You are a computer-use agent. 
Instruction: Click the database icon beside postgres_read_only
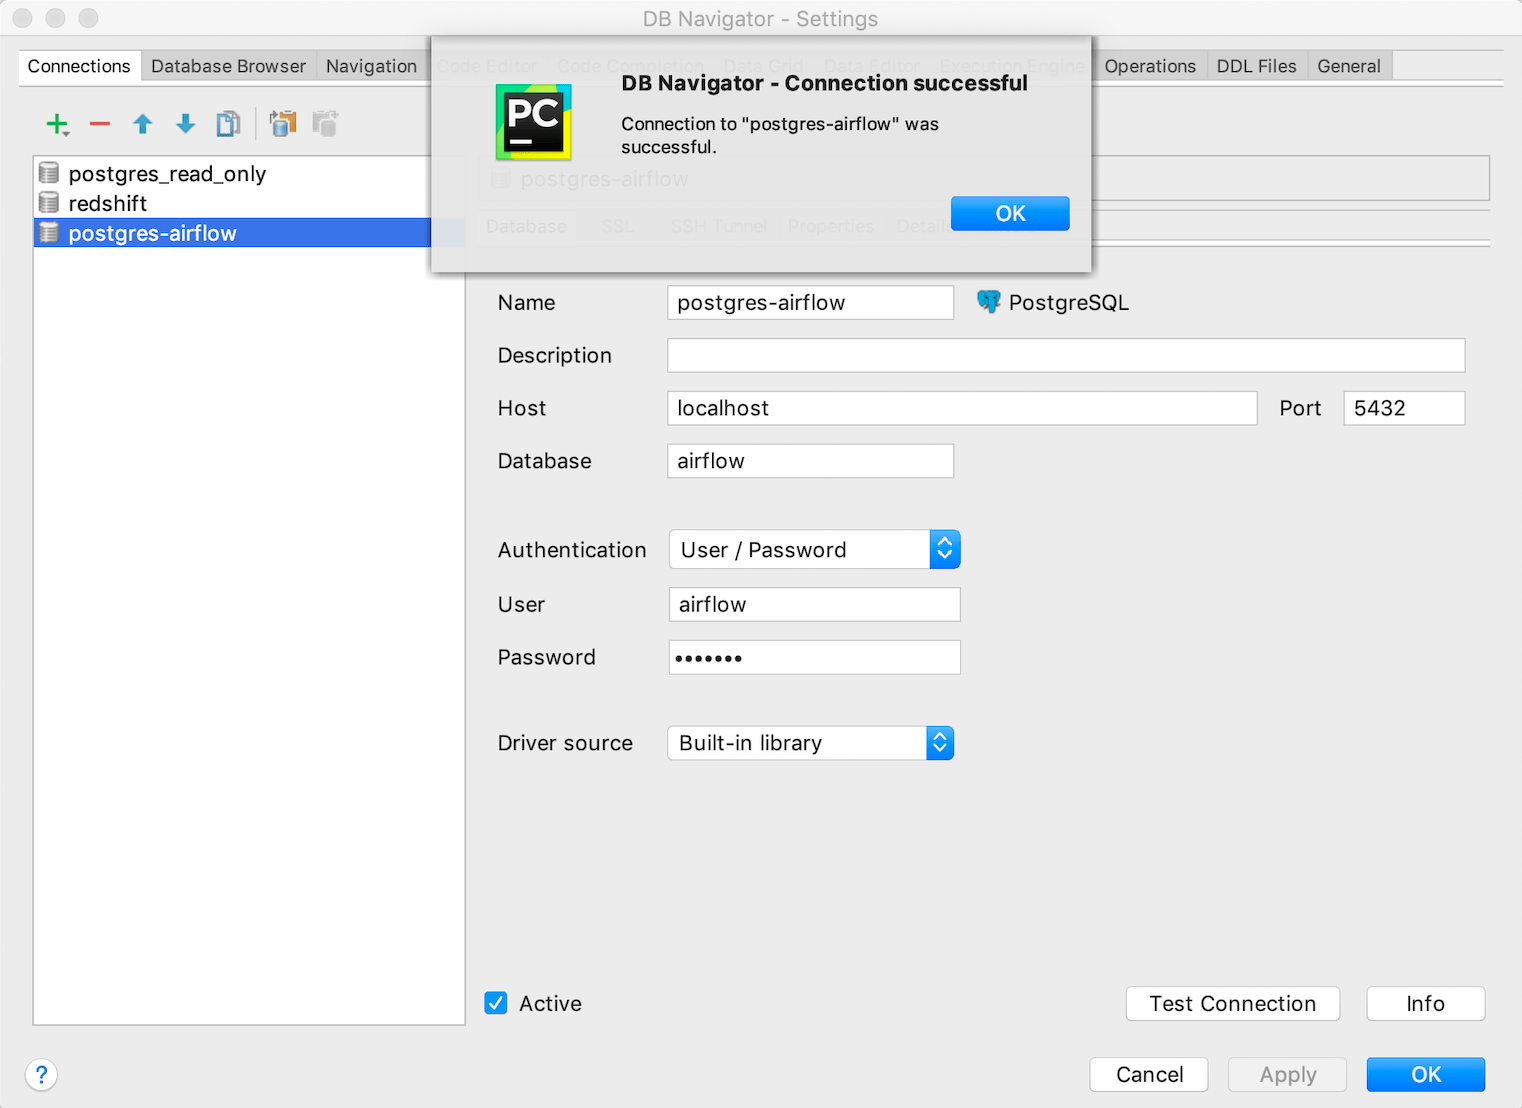pyautogui.click(x=48, y=173)
